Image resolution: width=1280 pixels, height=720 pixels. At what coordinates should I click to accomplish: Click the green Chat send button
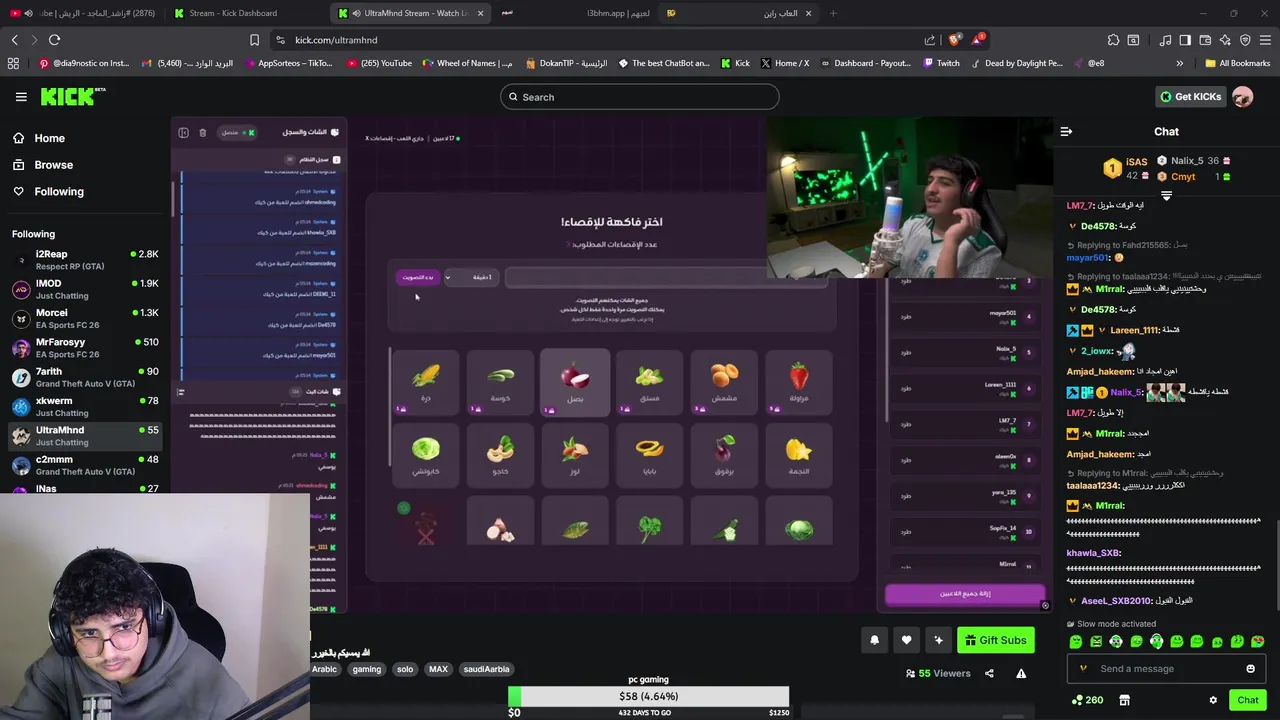click(x=1247, y=700)
